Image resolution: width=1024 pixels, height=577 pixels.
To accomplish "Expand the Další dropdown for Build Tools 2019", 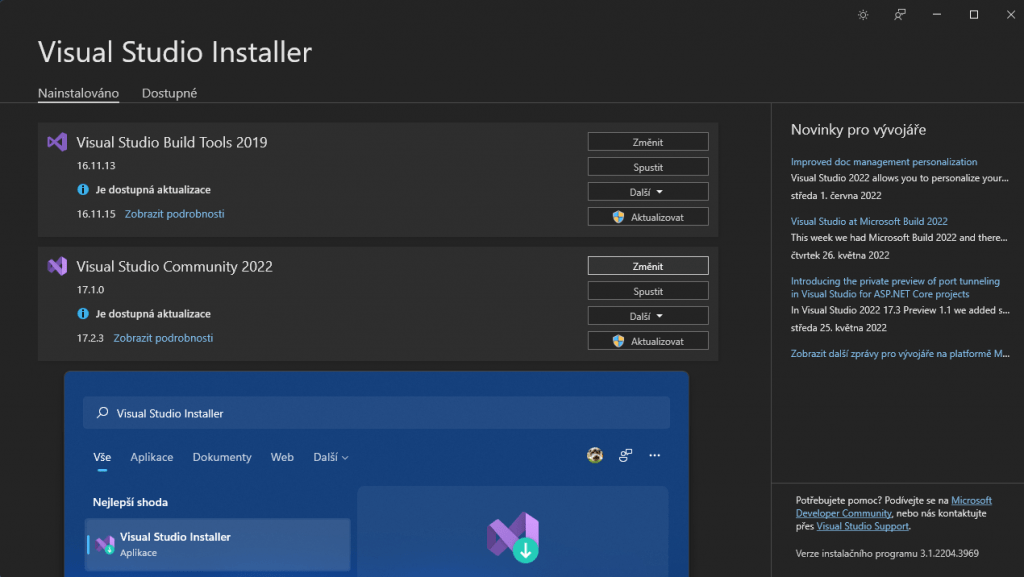I will [647, 192].
